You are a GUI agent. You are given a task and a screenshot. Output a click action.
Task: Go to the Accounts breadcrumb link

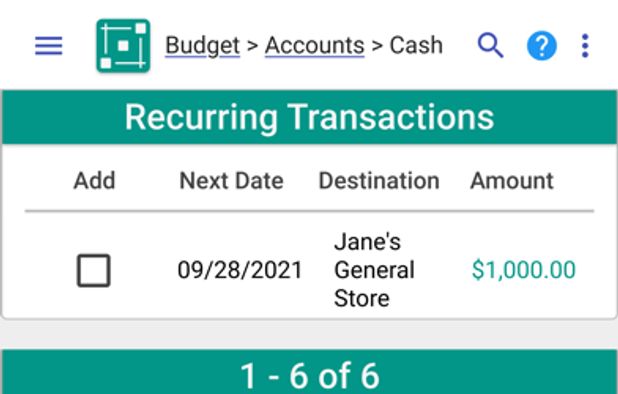pos(315,46)
